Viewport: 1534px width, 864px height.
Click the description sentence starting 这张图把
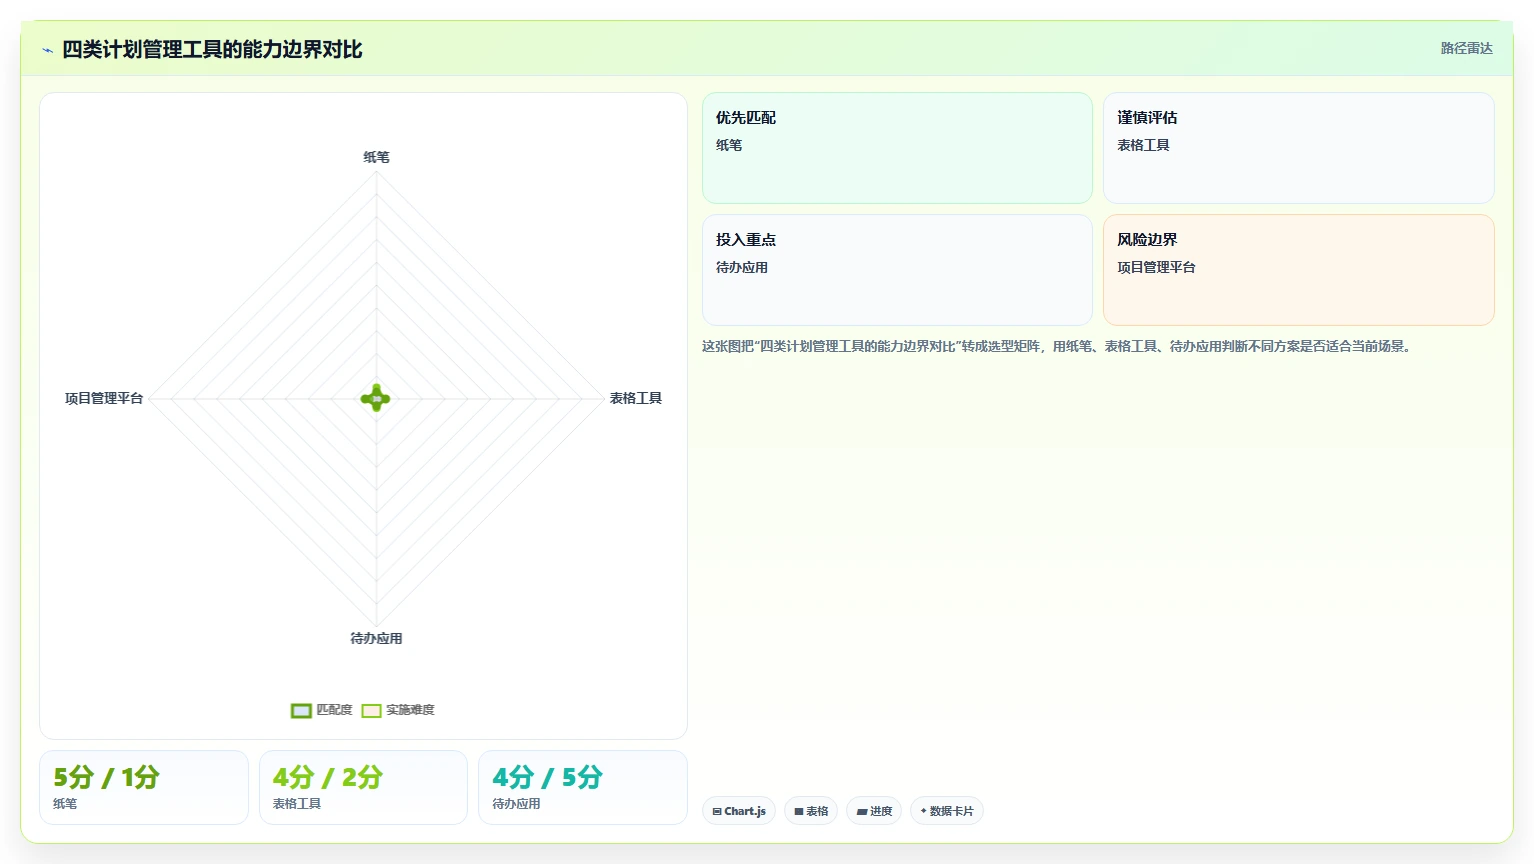(1058, 346)
